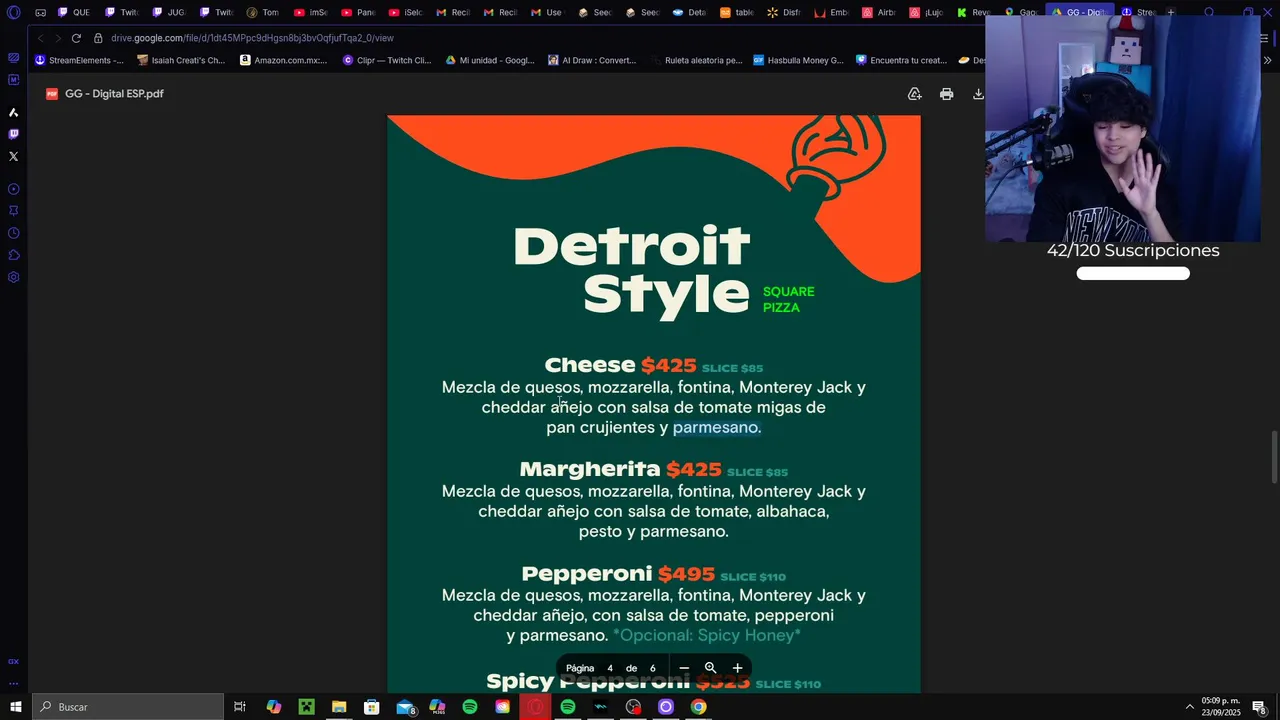Zoom out of the PDF page

coord(684,668)
